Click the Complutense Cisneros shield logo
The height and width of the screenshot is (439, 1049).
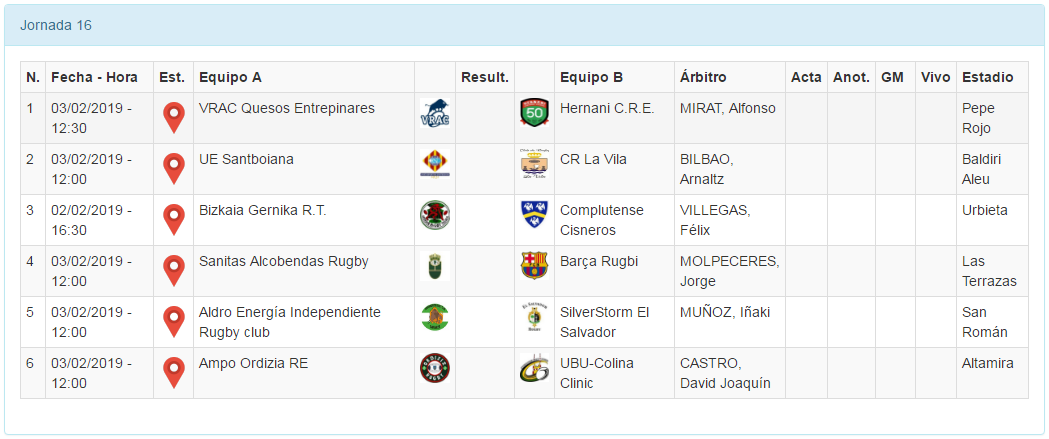click(534, 214)
